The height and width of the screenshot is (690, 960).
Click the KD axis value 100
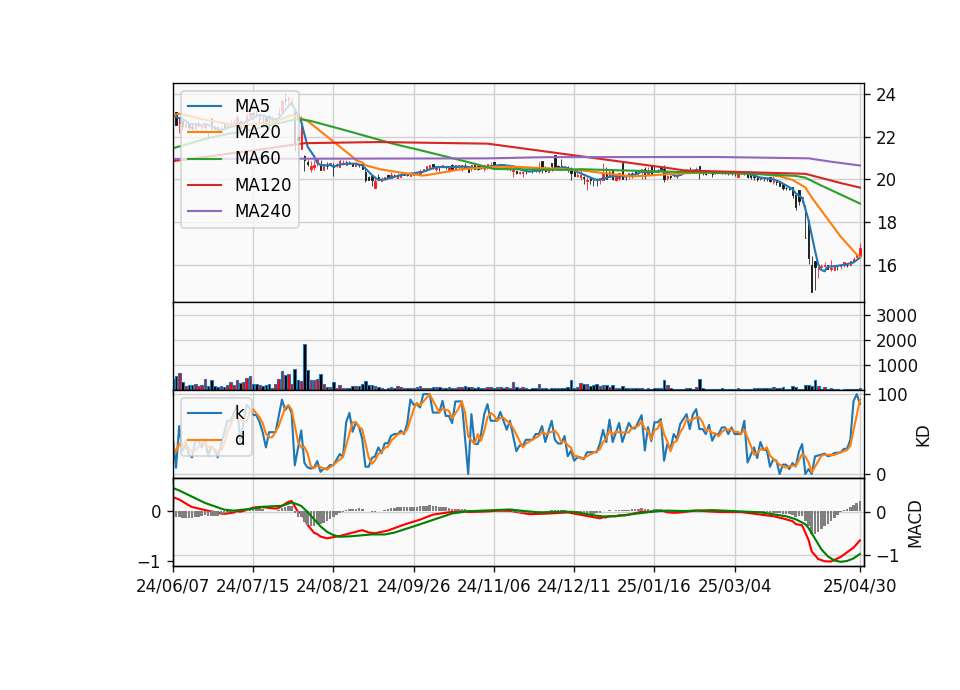(891, 395)
